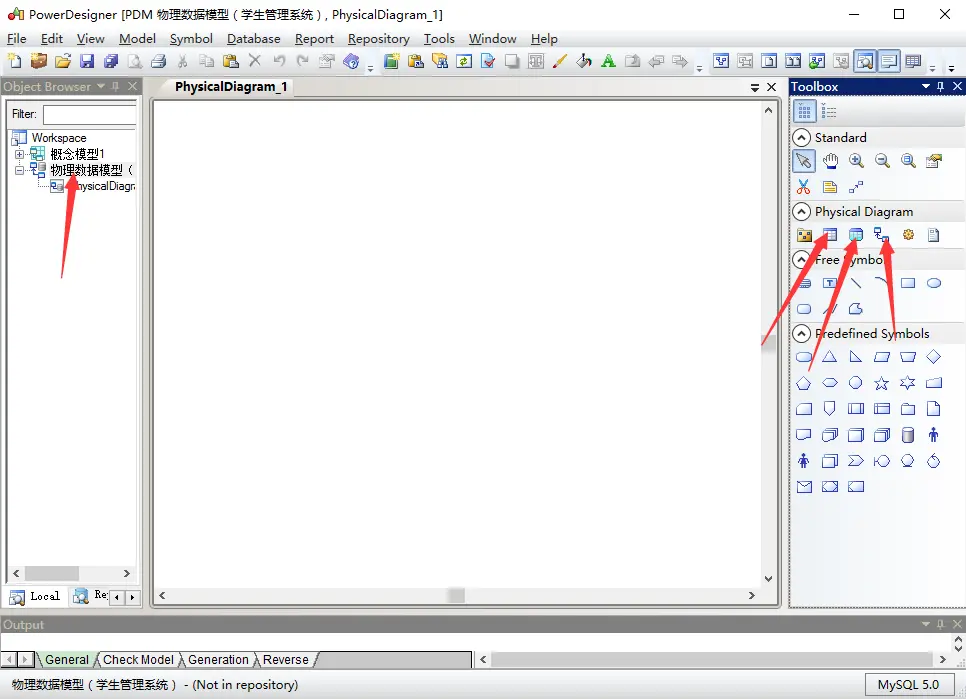Select the Grabber hand tool
Viewport: 966px width, 699px height.
pyautogui.click(x=829, y=160)
